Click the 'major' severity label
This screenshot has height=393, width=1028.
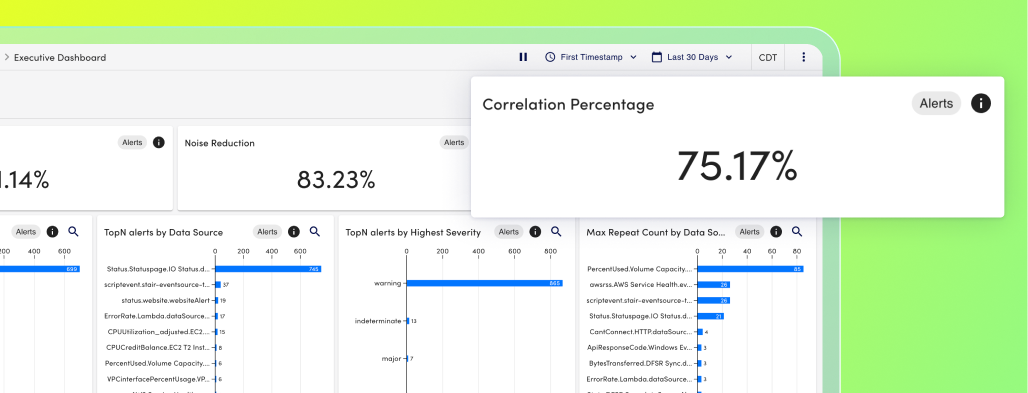pyautogui.click(x=391, y=359)
